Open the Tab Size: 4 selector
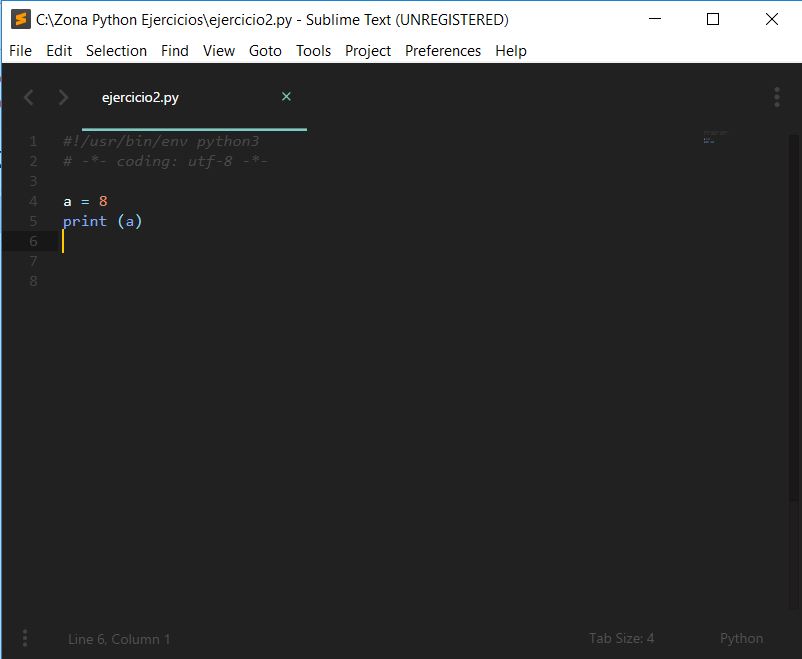Viewport: 802px width, 659px height. [x=620, y=638]
